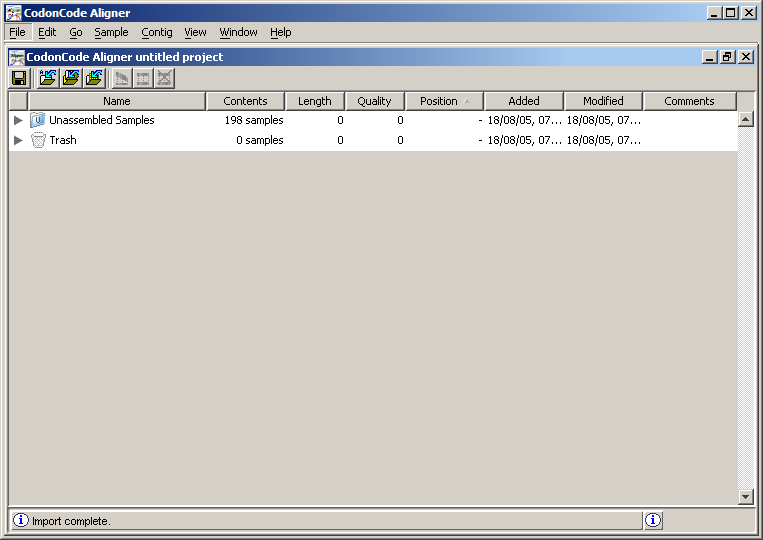Viewport: 763px width, 540px height.
Task: Click the scrollbar down arrow
Action: click(x=745, y=497)
